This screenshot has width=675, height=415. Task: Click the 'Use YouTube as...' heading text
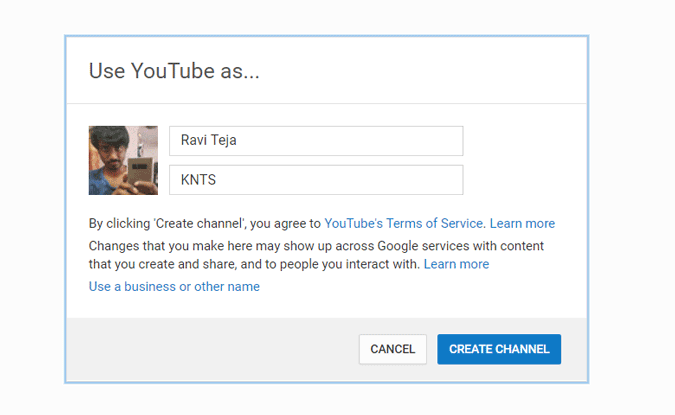pos(174,71)
